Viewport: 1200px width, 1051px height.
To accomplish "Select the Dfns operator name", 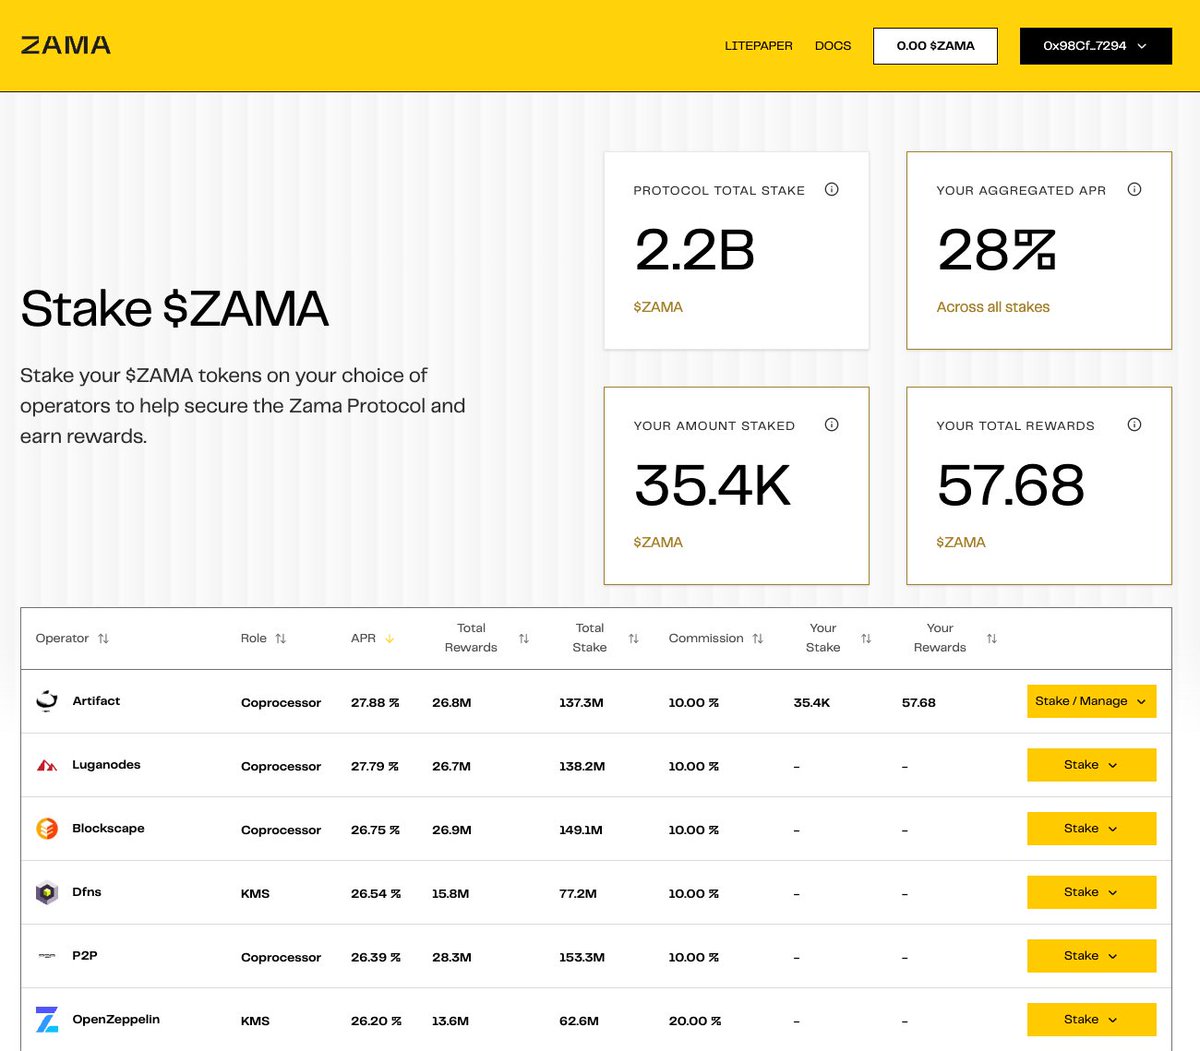I will tap(86, 892).
